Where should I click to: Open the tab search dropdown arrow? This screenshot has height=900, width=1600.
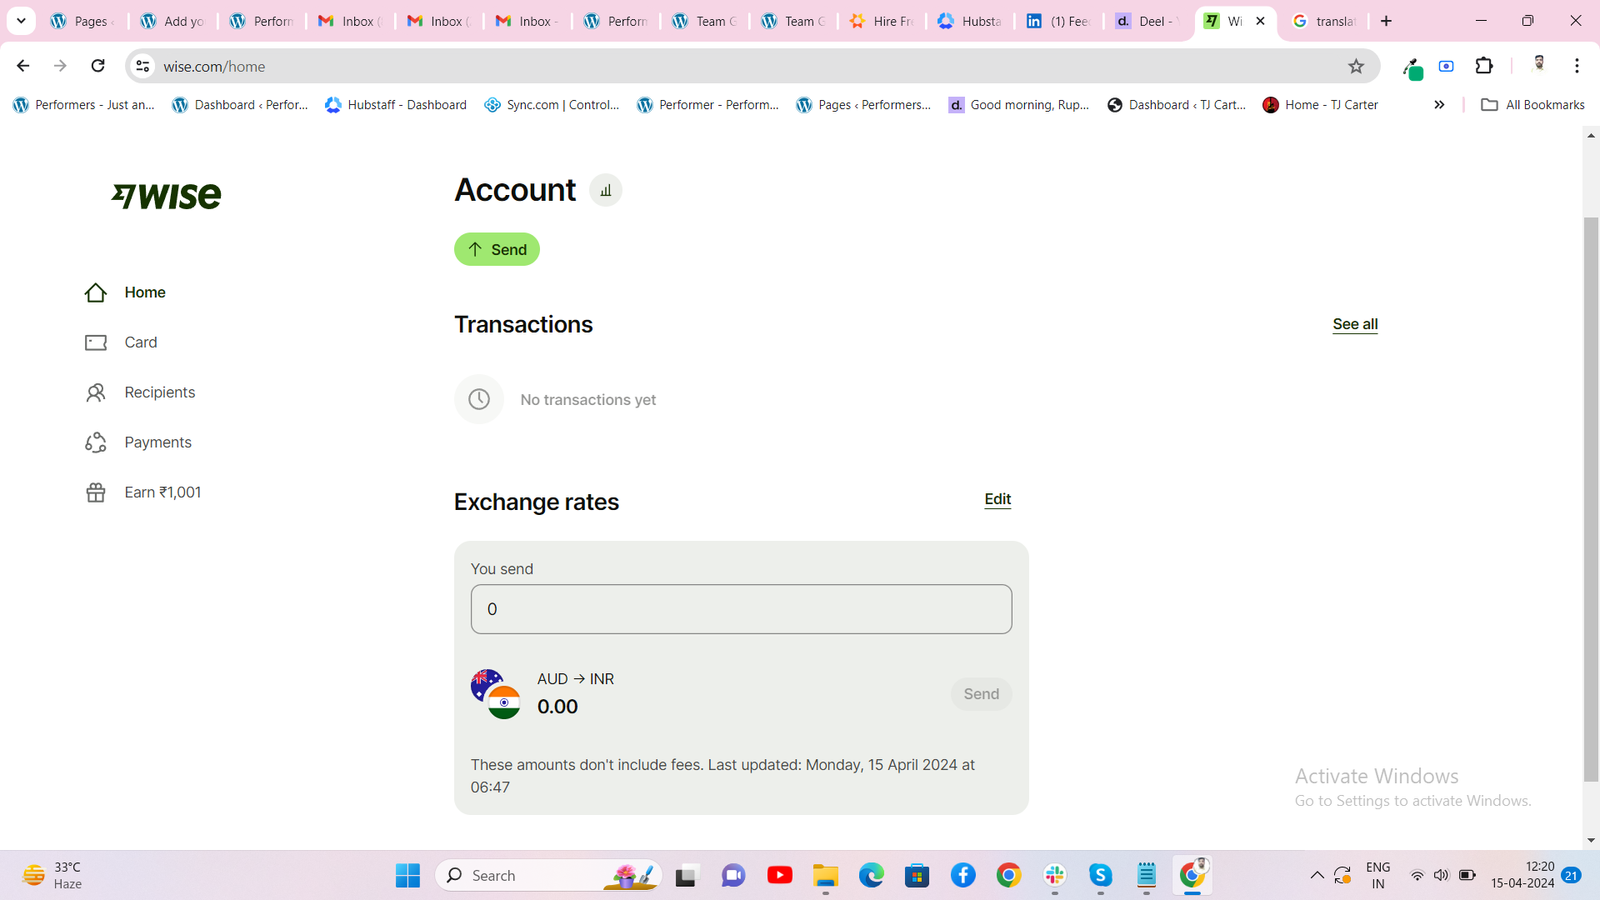pyautogui.click(x=21, y=21)
